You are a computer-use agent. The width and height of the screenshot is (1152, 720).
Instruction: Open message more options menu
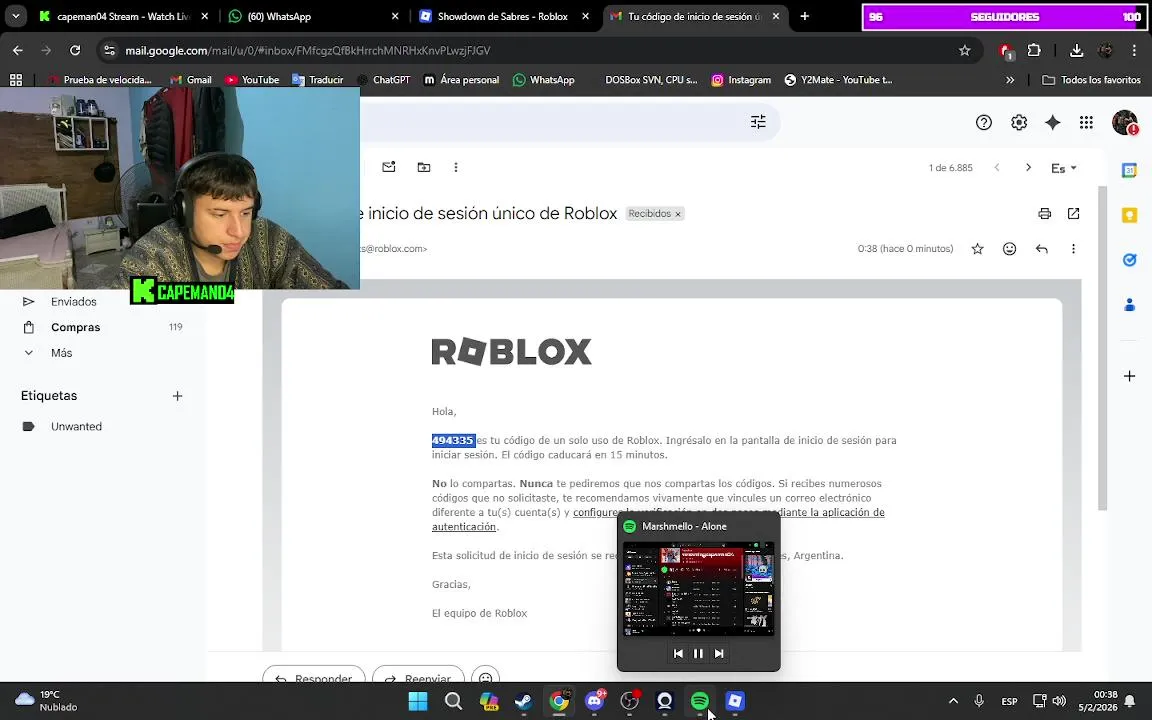(x=1073, y=249)
